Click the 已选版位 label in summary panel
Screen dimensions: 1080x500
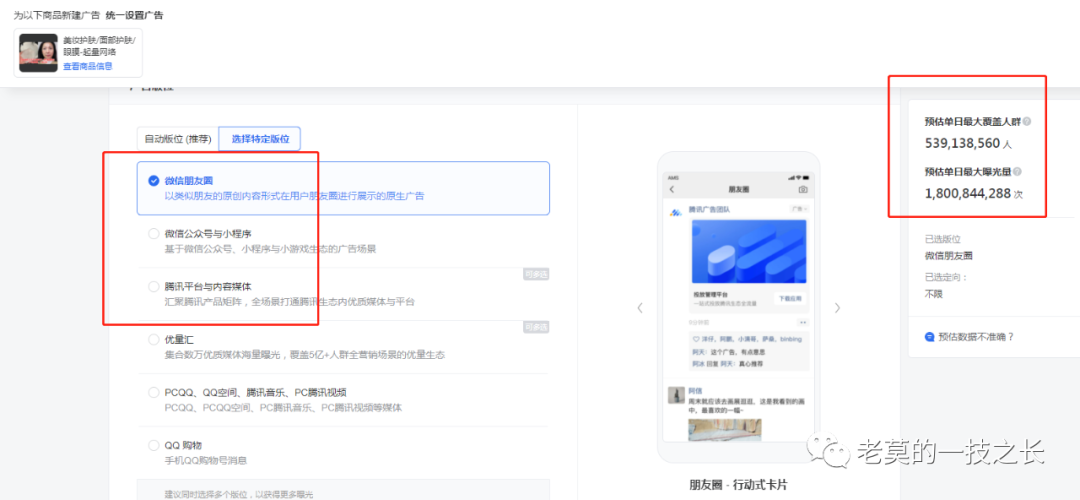pyautogui.click(x=942, y=239)
